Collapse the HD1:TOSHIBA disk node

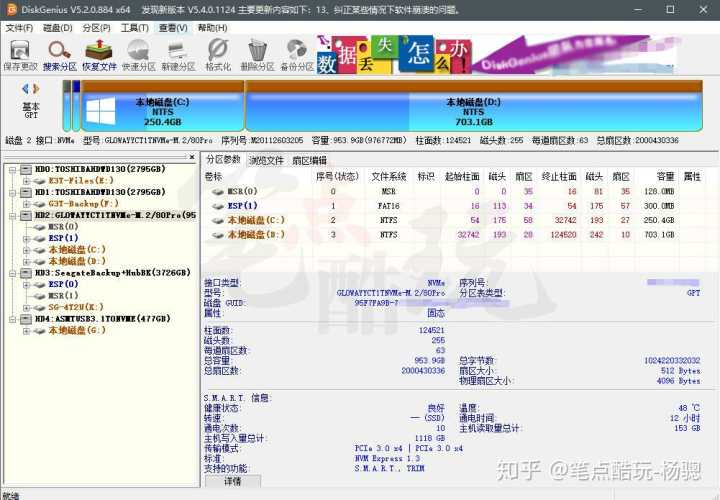[x=12, y=192]
